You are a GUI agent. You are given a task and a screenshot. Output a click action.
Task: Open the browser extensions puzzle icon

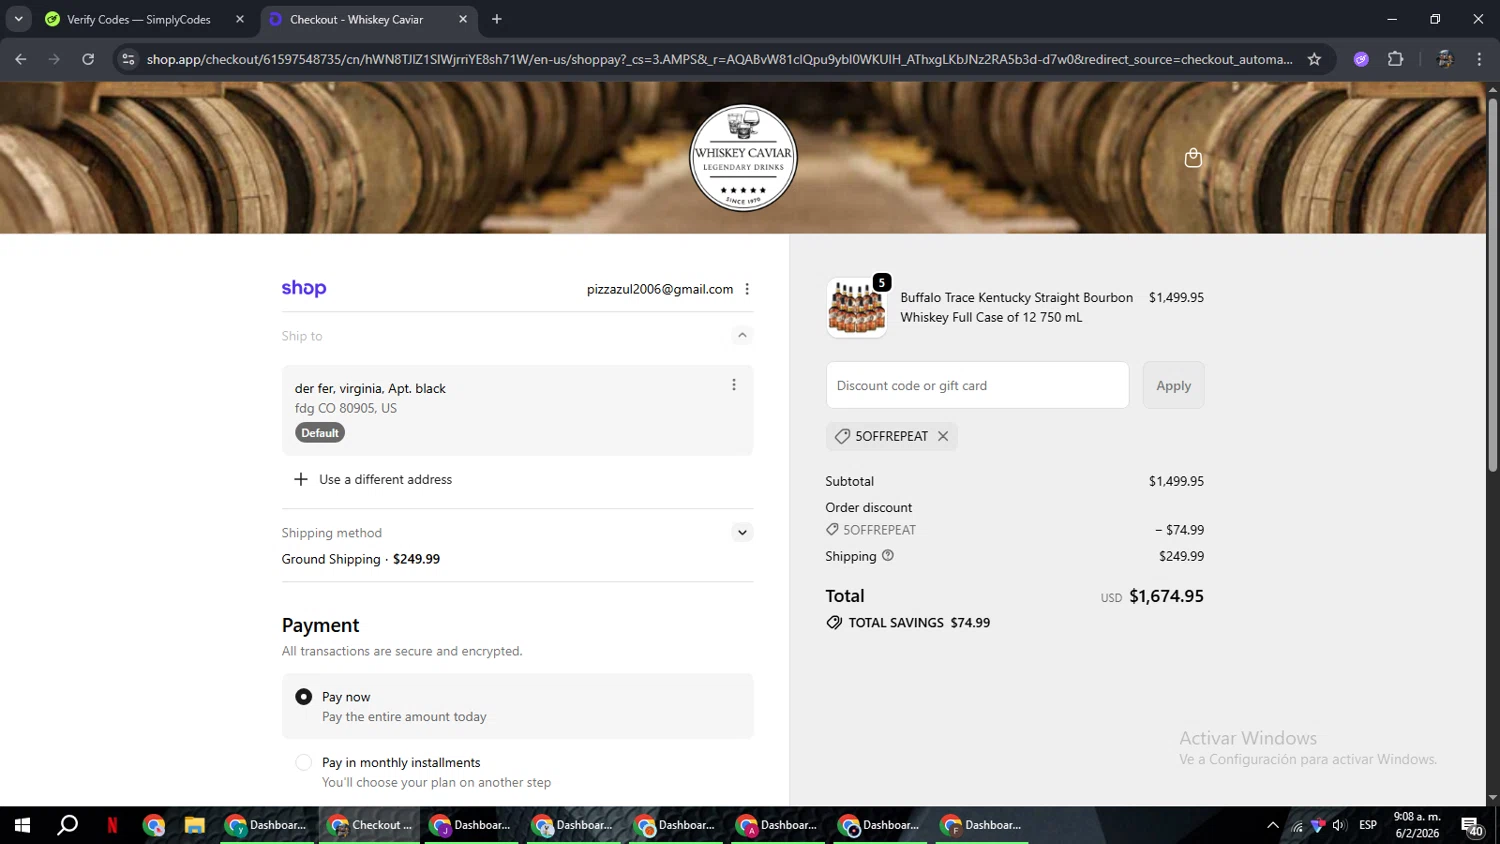pyautogui.click(x=1396, y=59)
